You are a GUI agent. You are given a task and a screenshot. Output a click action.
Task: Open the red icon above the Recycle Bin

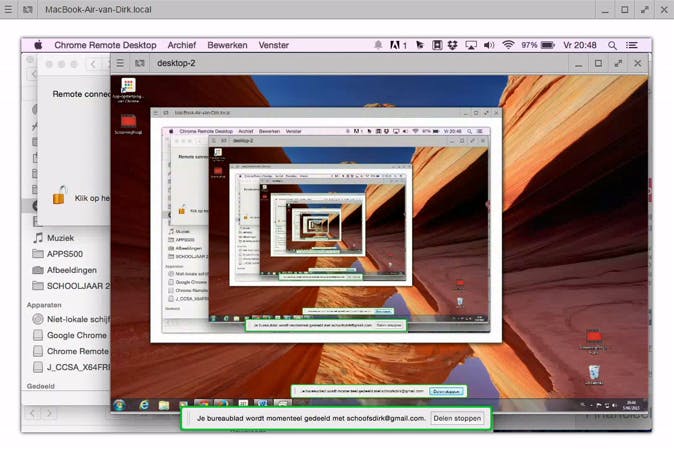pos(594,341)
